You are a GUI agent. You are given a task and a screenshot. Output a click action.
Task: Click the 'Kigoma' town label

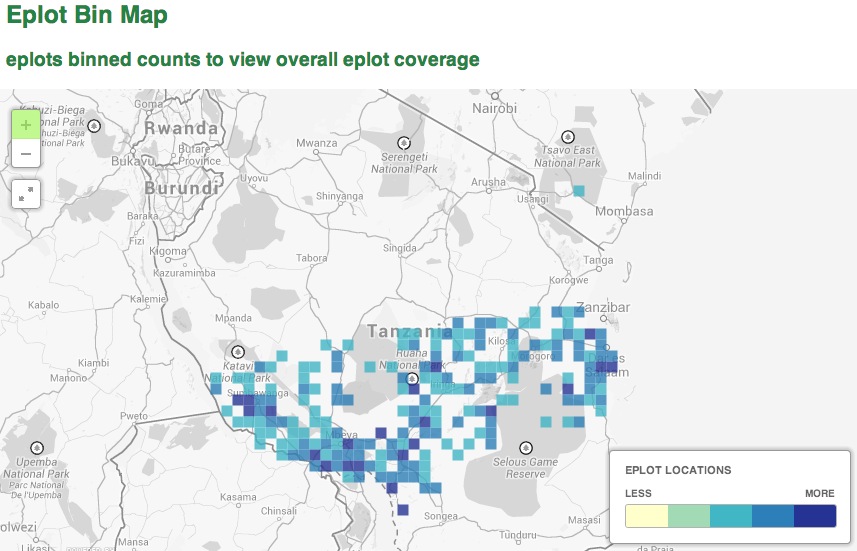tap(168, 251)
